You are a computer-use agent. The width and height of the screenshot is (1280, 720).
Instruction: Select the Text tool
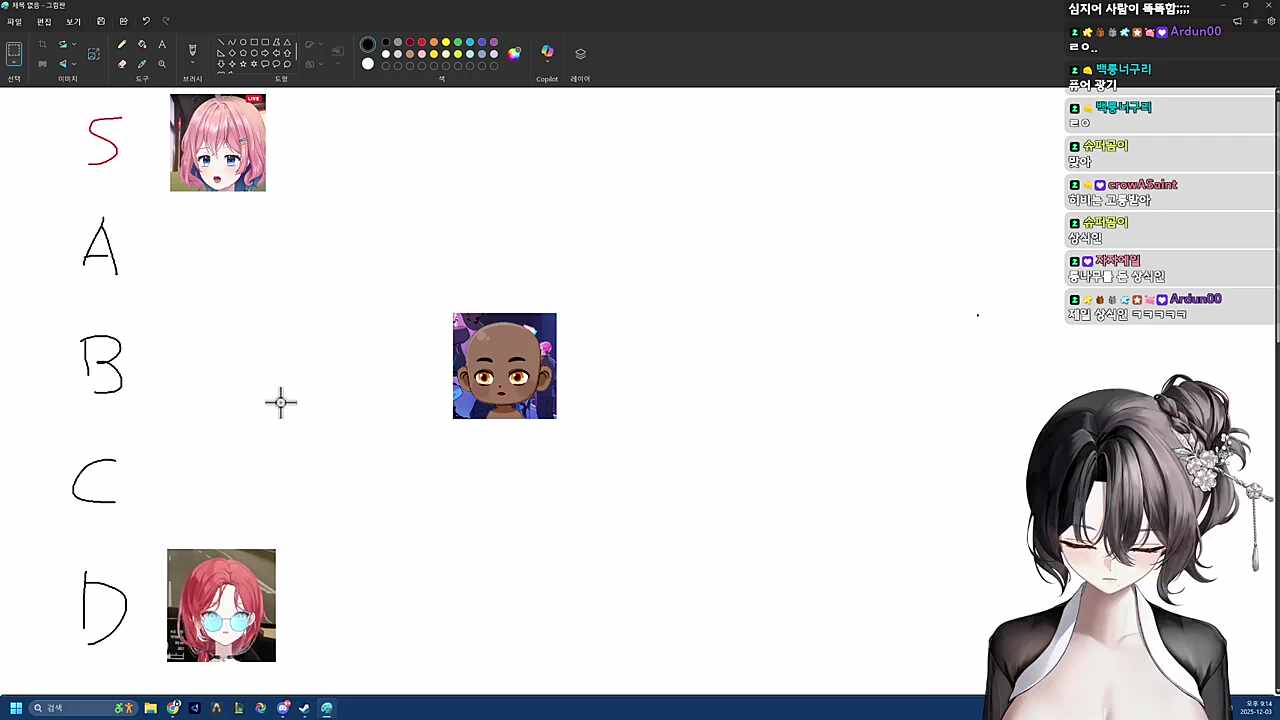162,44
